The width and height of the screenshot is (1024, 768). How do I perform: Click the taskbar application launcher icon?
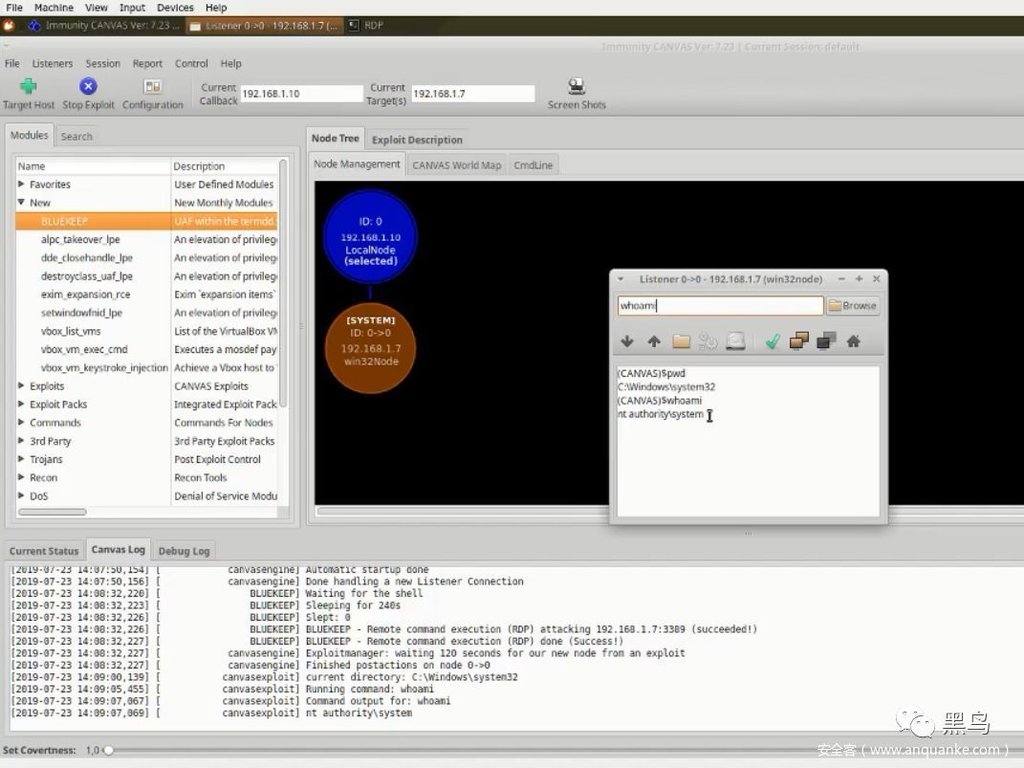9,25
